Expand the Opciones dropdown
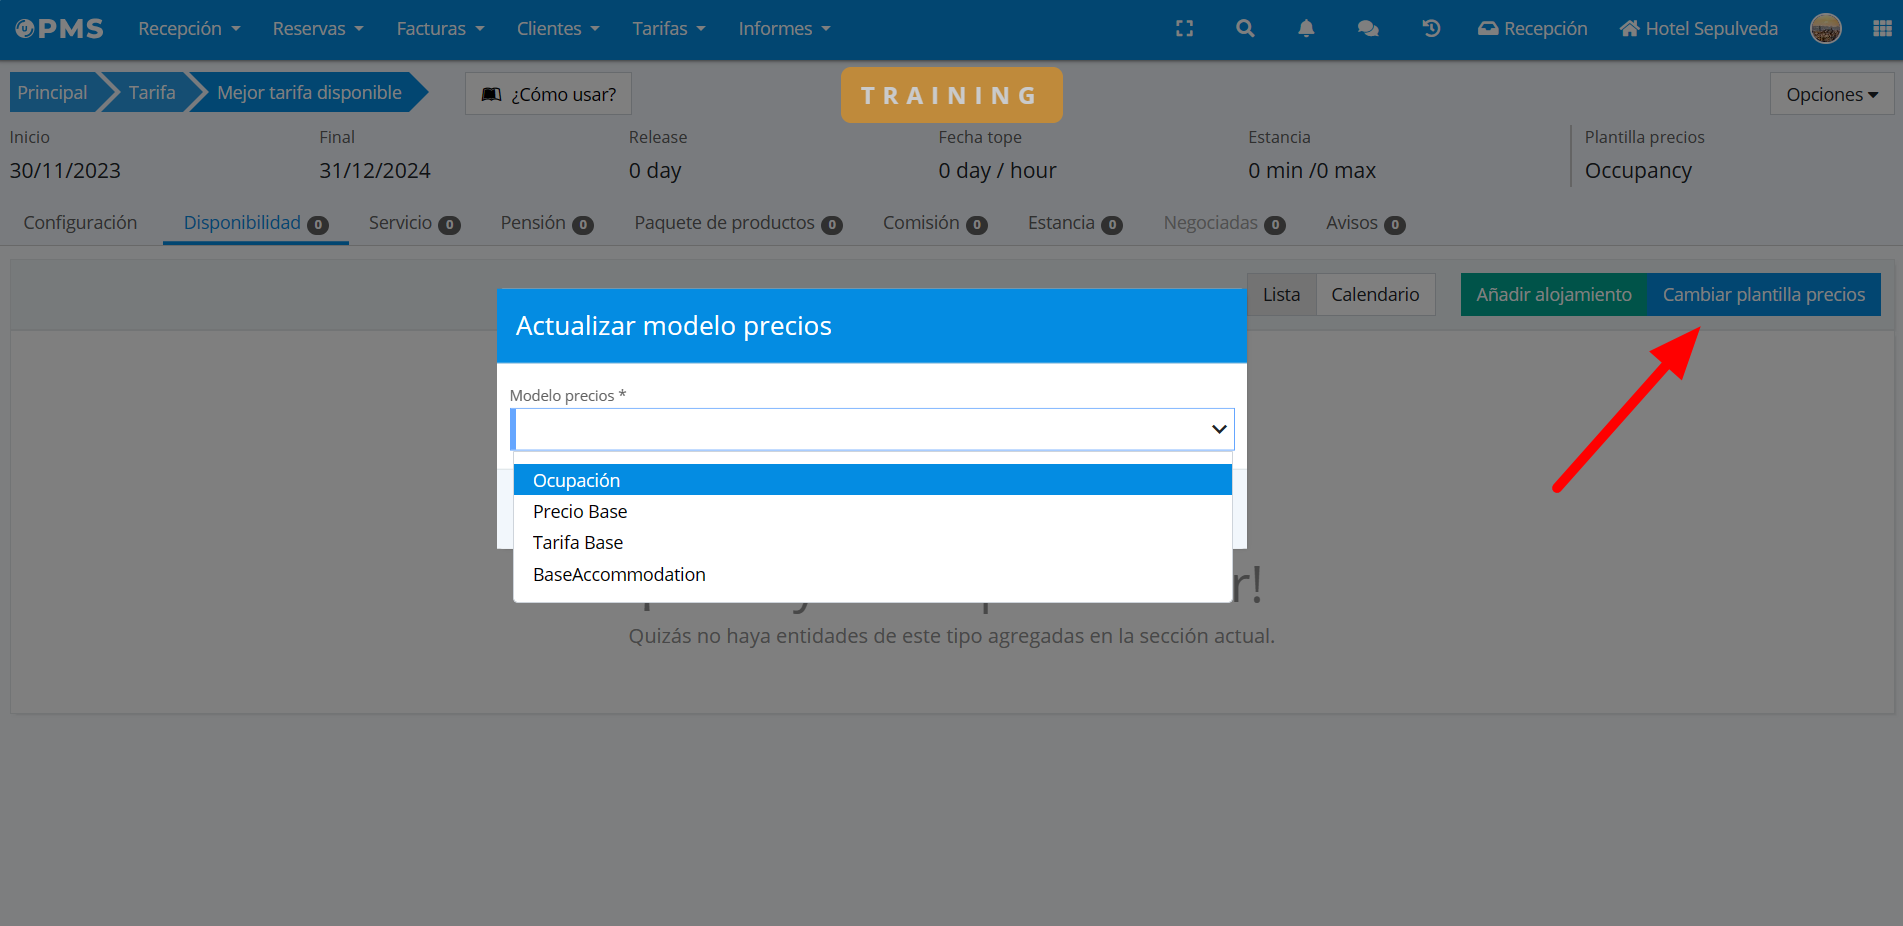This screenshot has height=926, width=1903. pos(1831,94)
